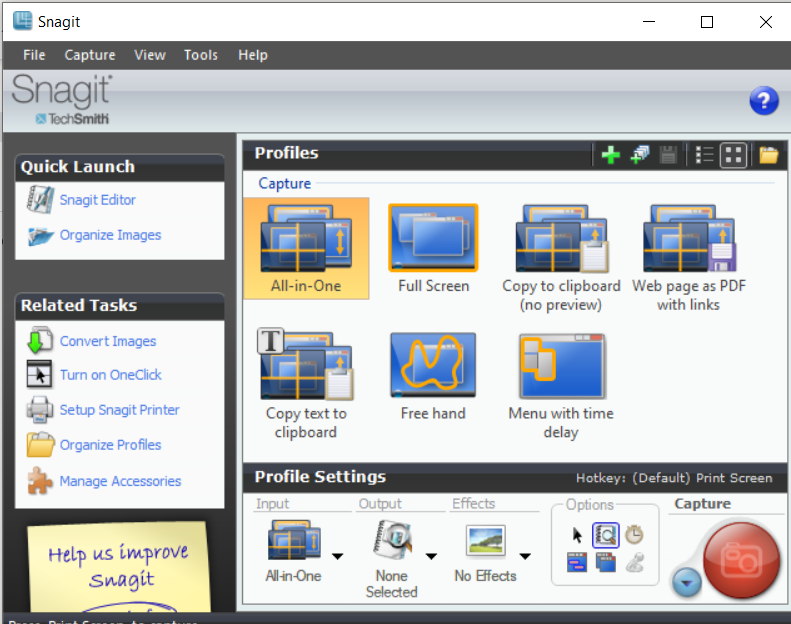
Task: Toggle the include cursor option
Action: [577, 535]
